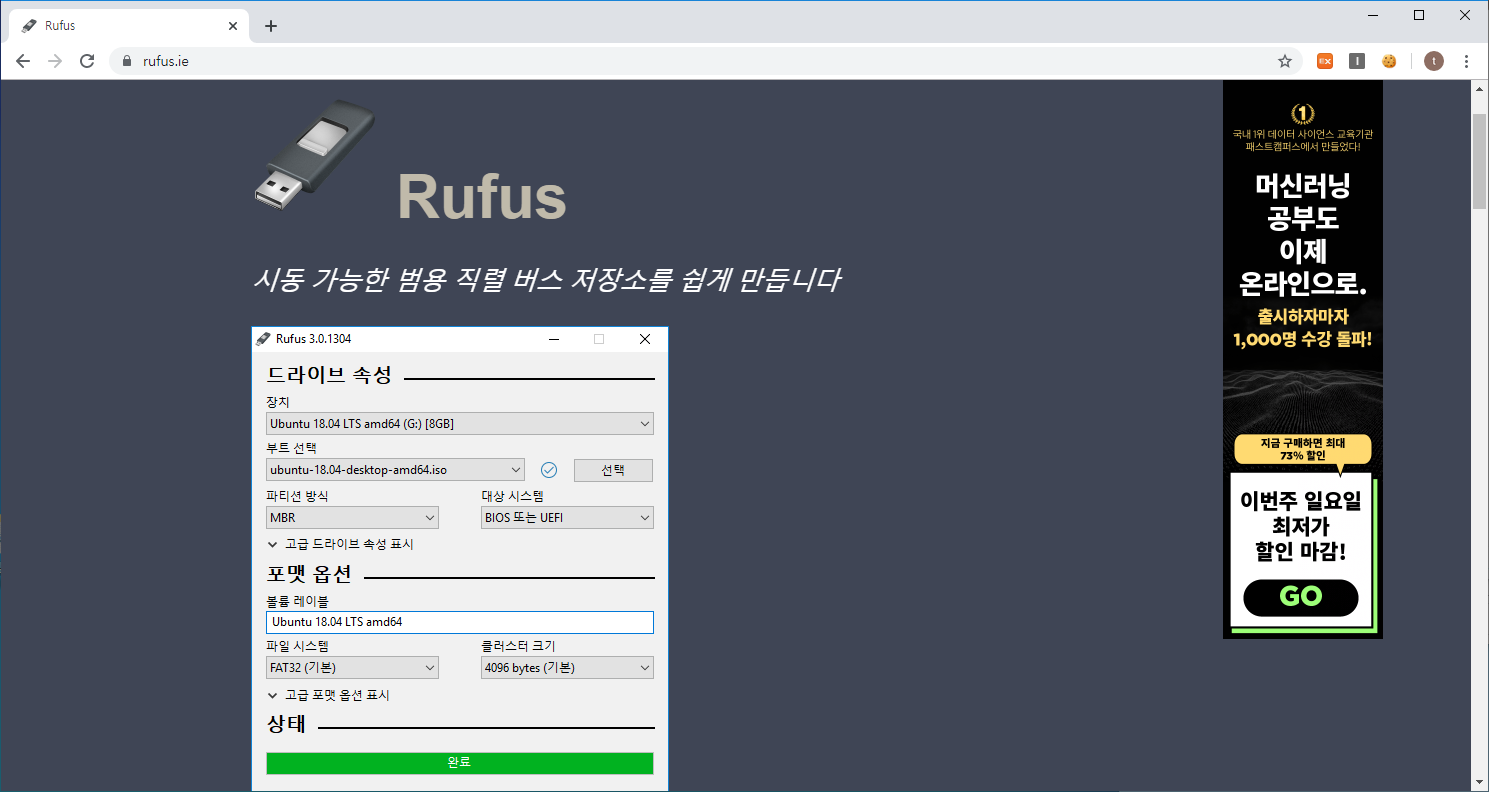Open the 장치 device dropdown
Screen dimensions: 1489x792
[460, 424]
